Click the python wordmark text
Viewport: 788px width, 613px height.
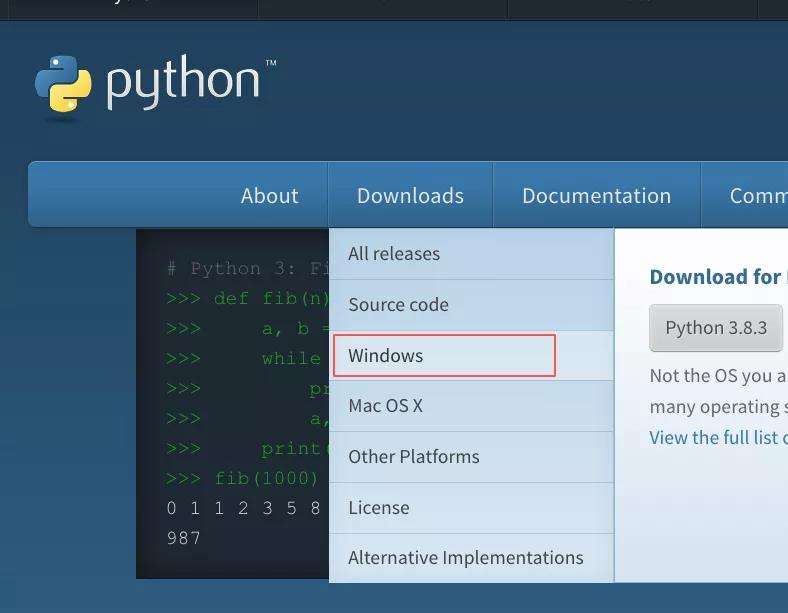point(185,84)
